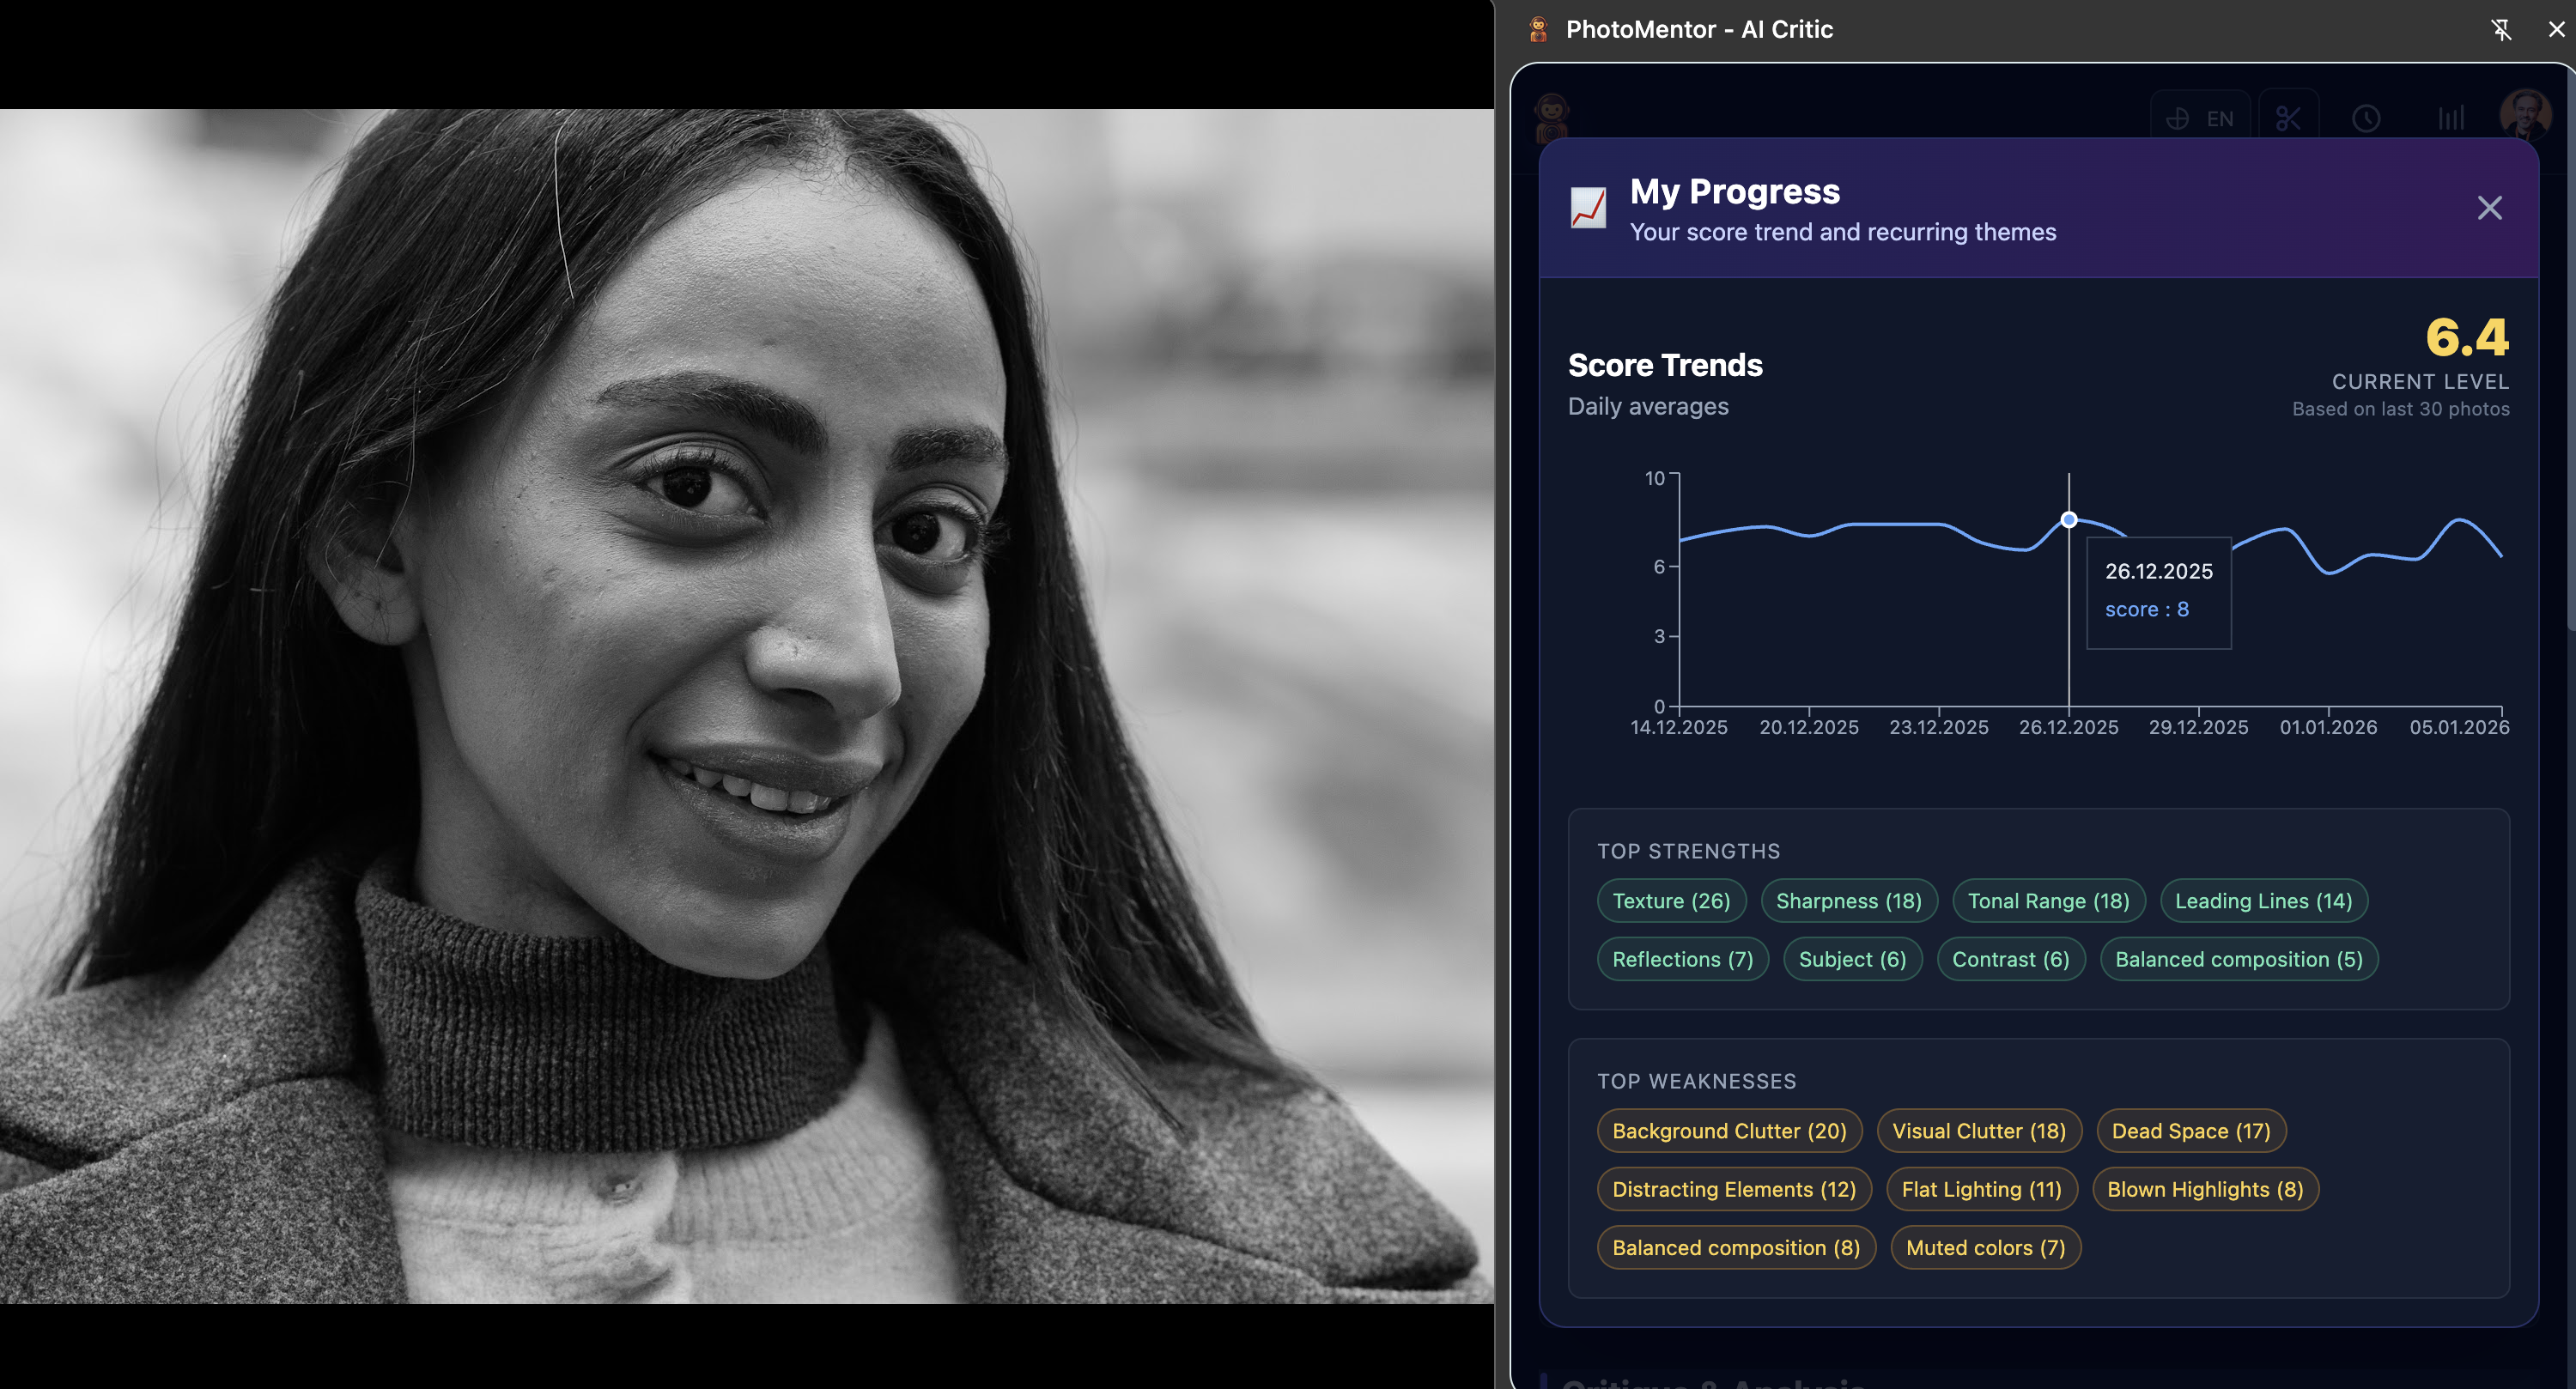Viewport: 2576px width, 1389px height.
Task: Click the scissors crop icon
Action: pyautogui.click(x=2288, y=119)
